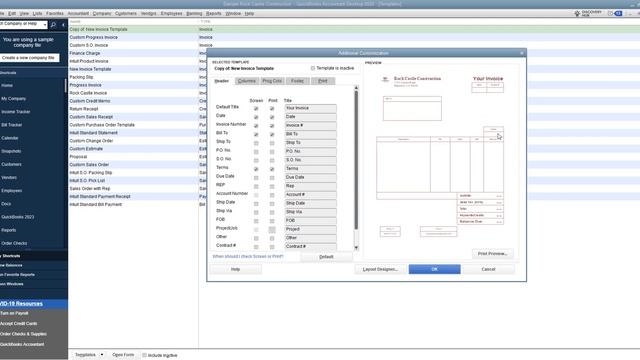The height and width of the screenshot is (360, 640).
Task: Open Income Tracker in sidebar
Action: pyautogui.click(x=16, y=112)
